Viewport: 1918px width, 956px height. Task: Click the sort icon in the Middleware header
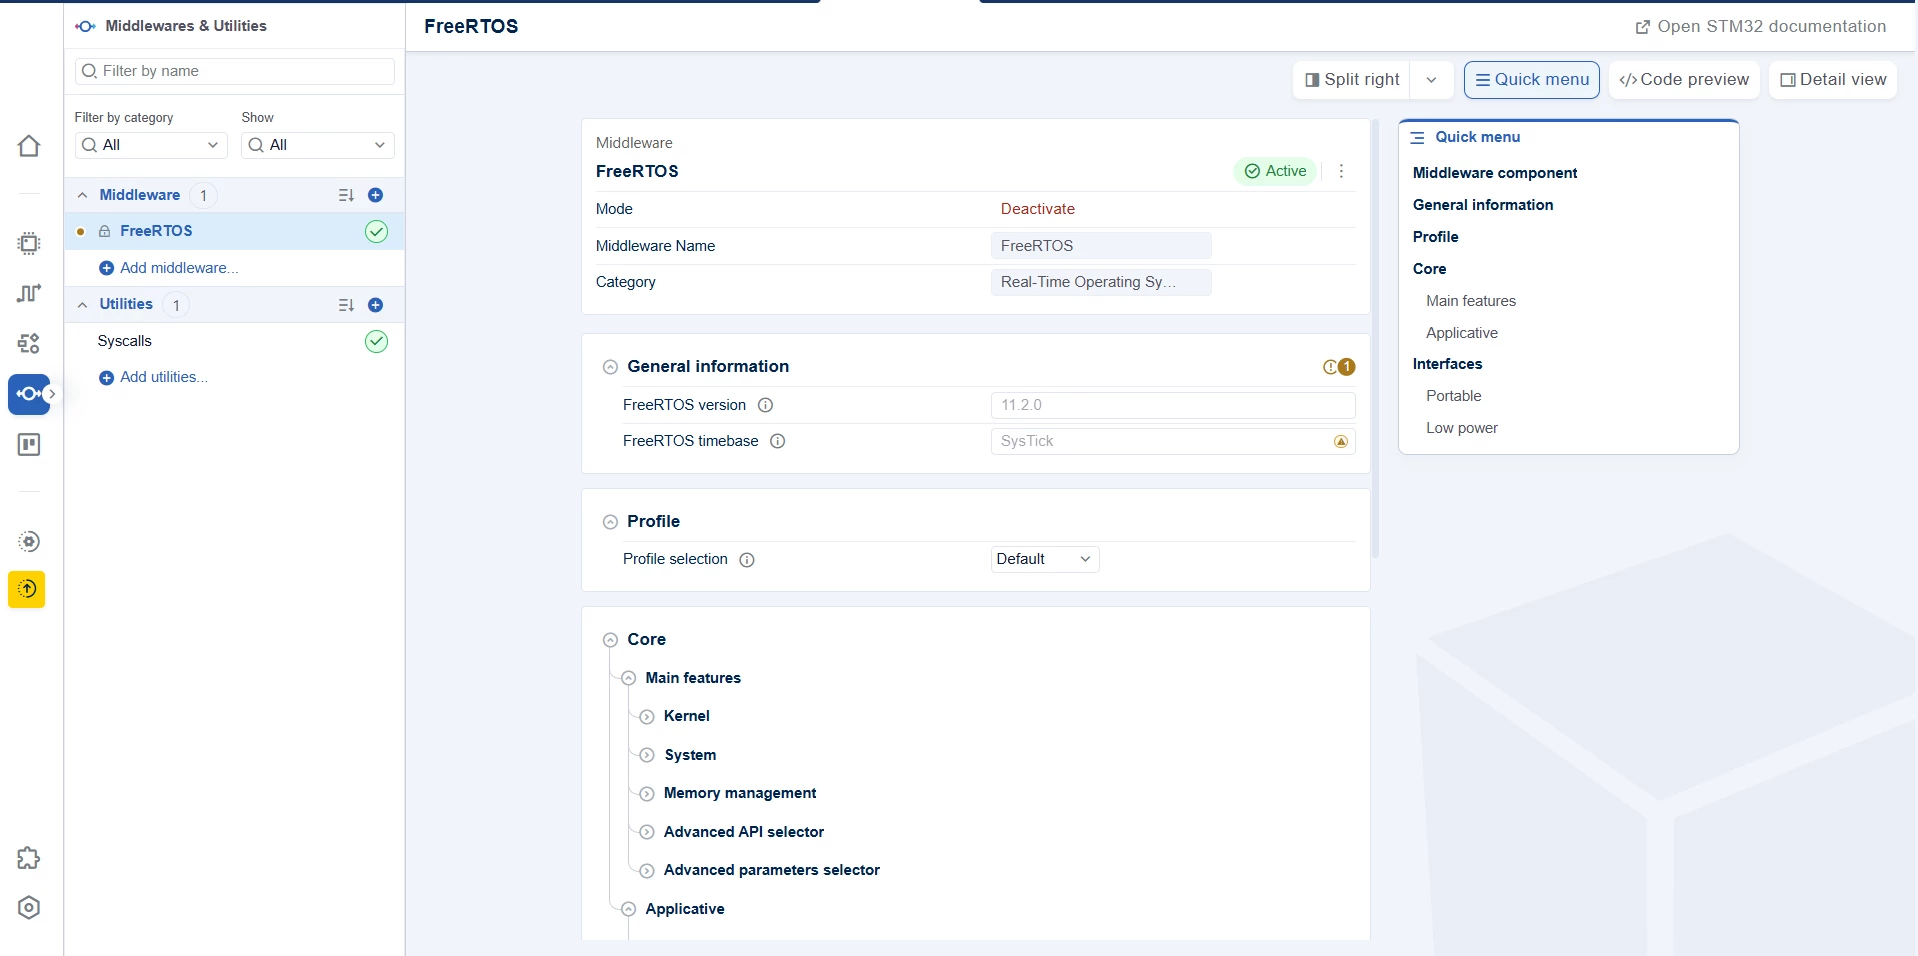(x=346, y=195)
